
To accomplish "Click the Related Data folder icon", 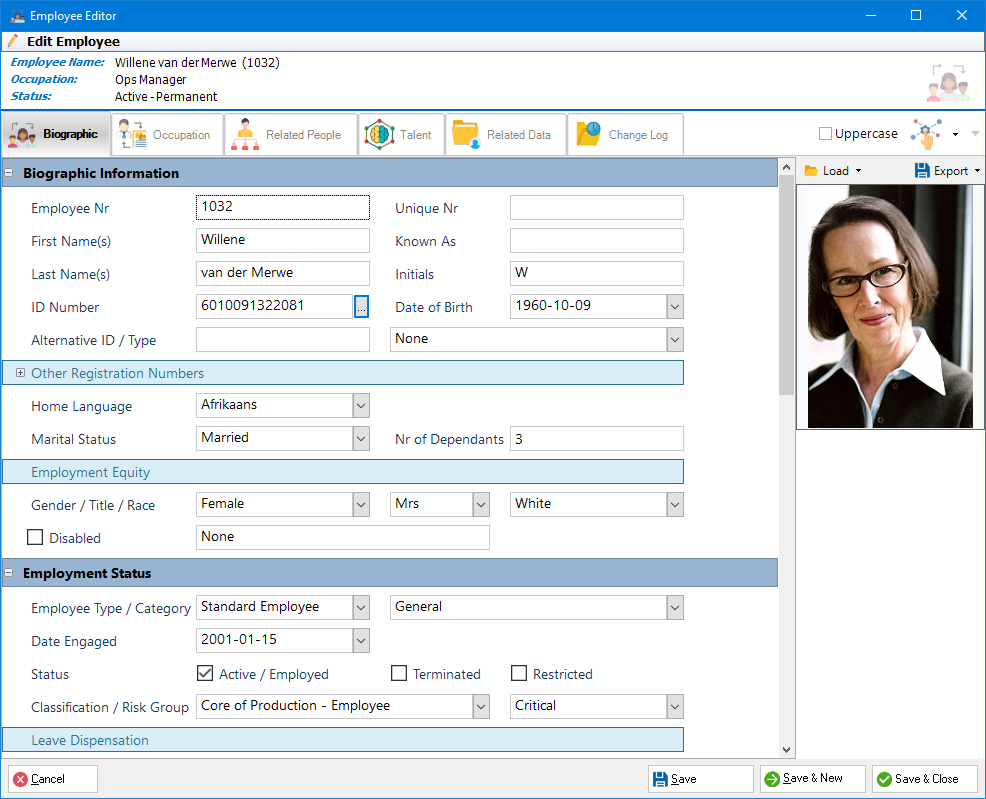I will tap(466, 134).
